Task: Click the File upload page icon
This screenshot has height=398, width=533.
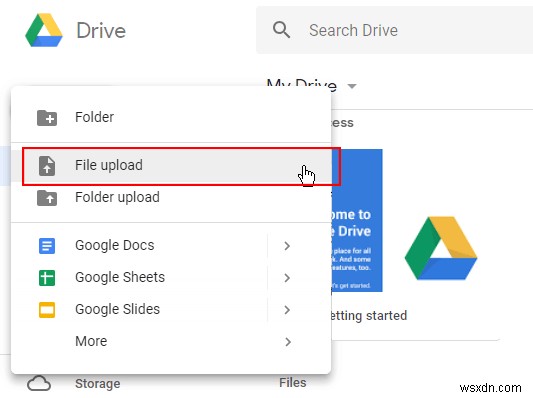Action: click(x=47, y=166)
